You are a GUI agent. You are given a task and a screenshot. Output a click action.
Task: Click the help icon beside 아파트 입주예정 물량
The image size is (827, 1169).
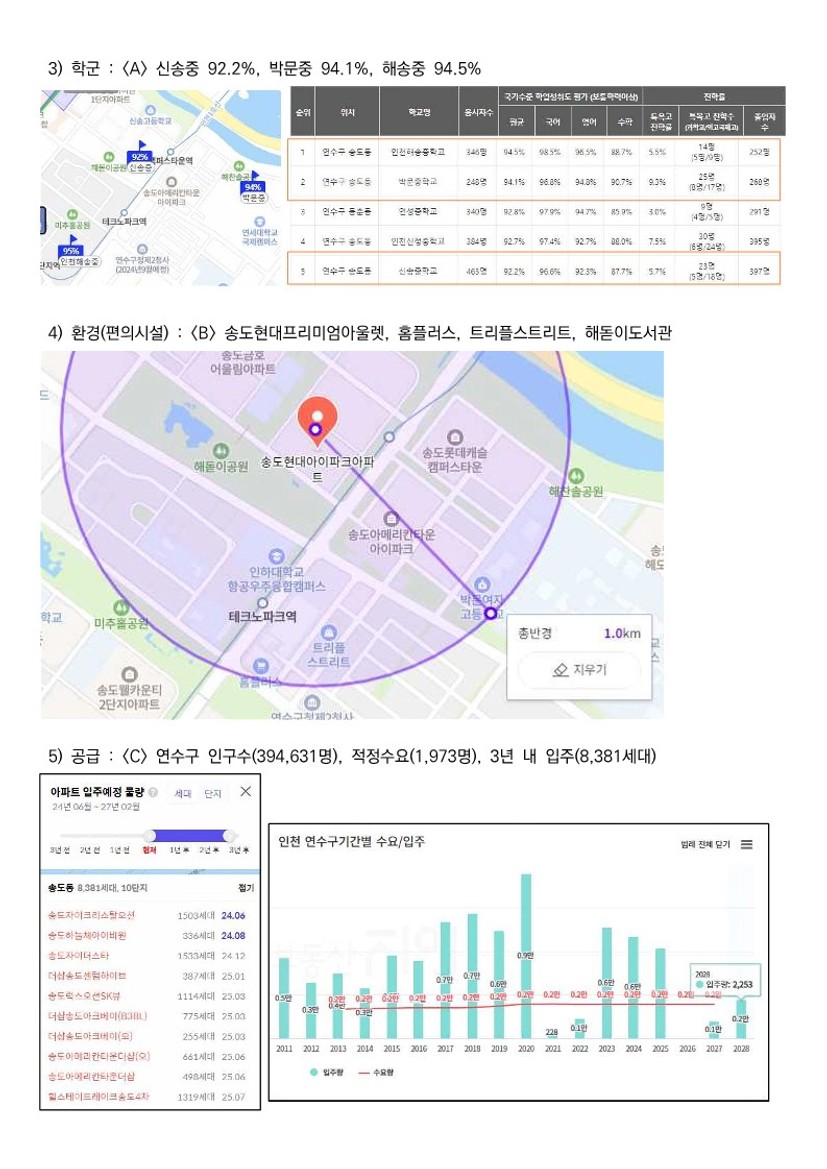[154, 793]
